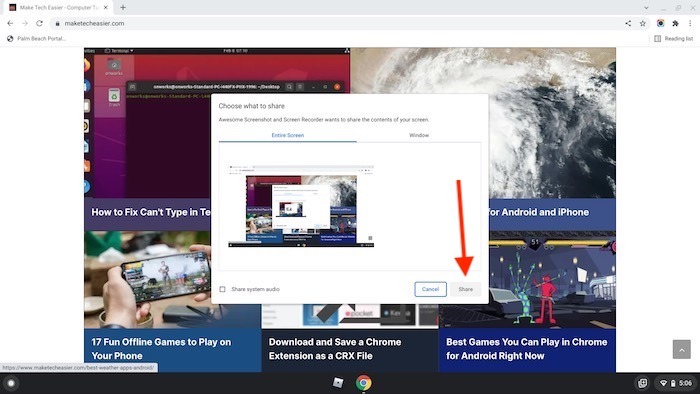
Task: Open the tab search dropdown arrow
Action: point(646,8)
